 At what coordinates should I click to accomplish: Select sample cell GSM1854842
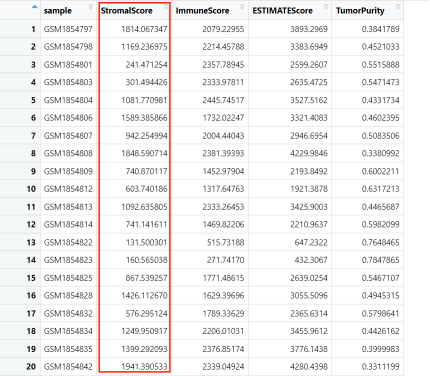point(68,367)
